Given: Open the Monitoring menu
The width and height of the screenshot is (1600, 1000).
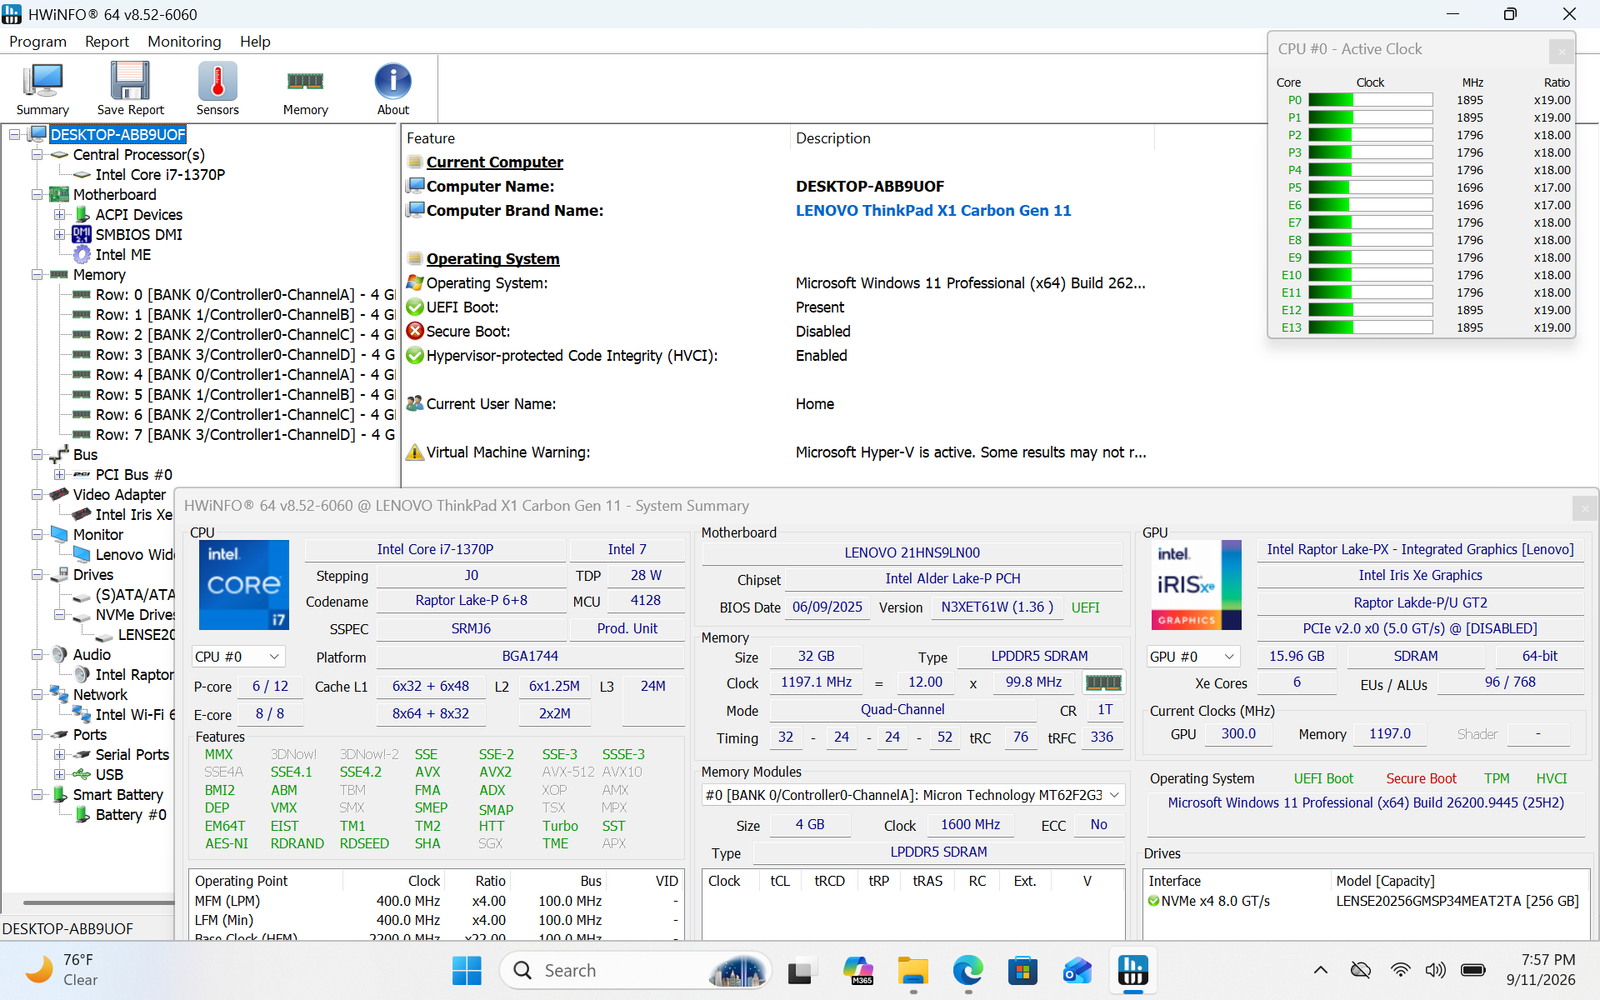Looking at the screenshot, I should [x=184, y=41].
